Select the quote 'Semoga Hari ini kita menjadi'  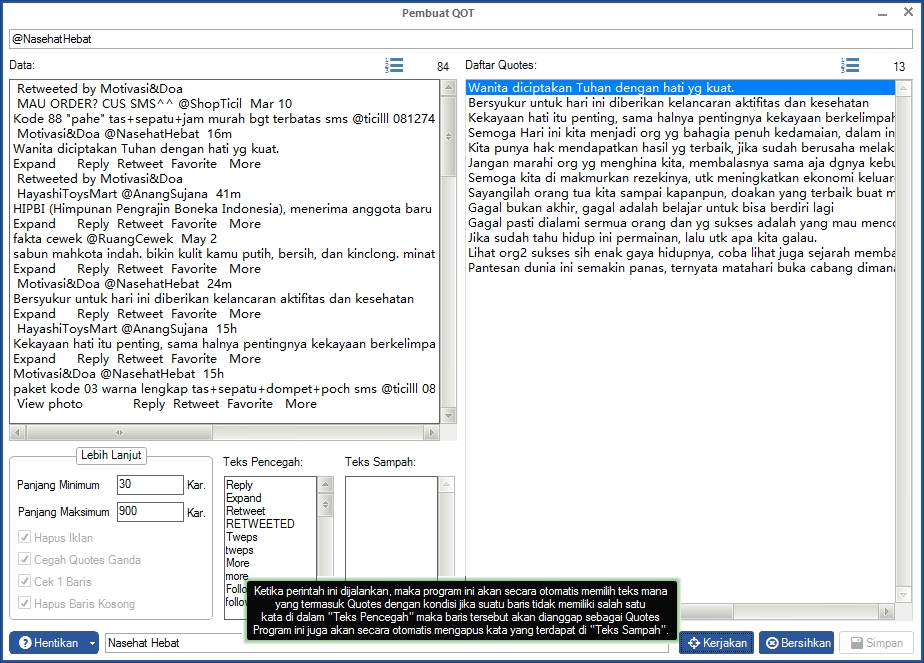coord(681,133)
